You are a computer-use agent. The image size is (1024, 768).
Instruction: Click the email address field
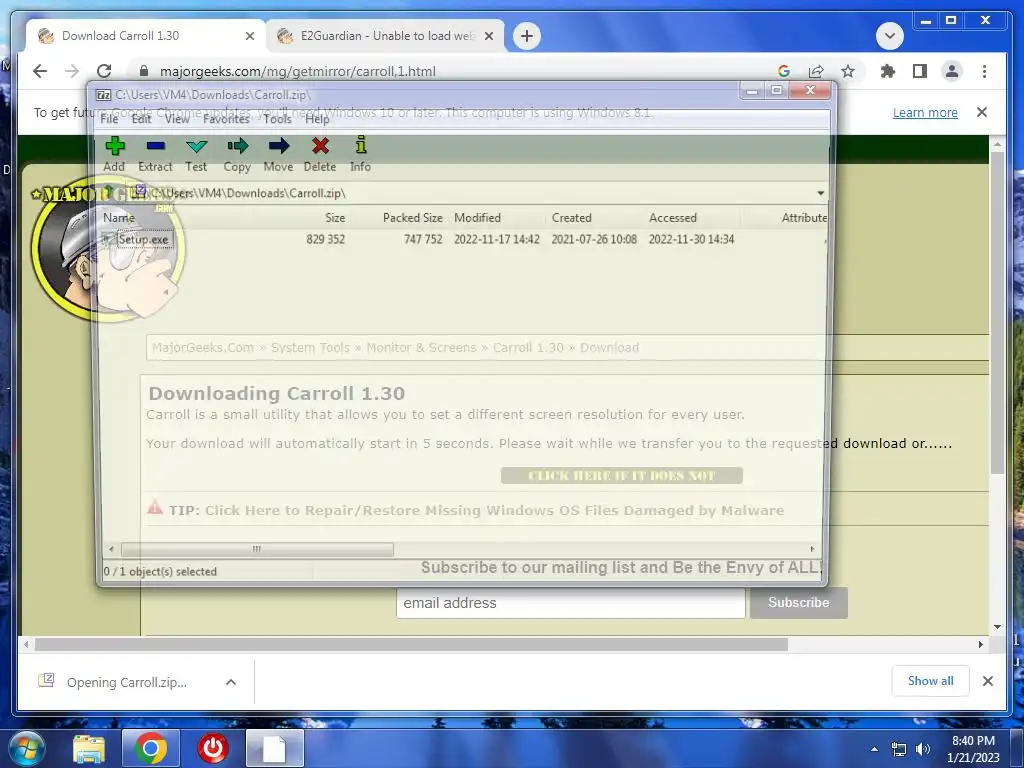tap(570, 603)
